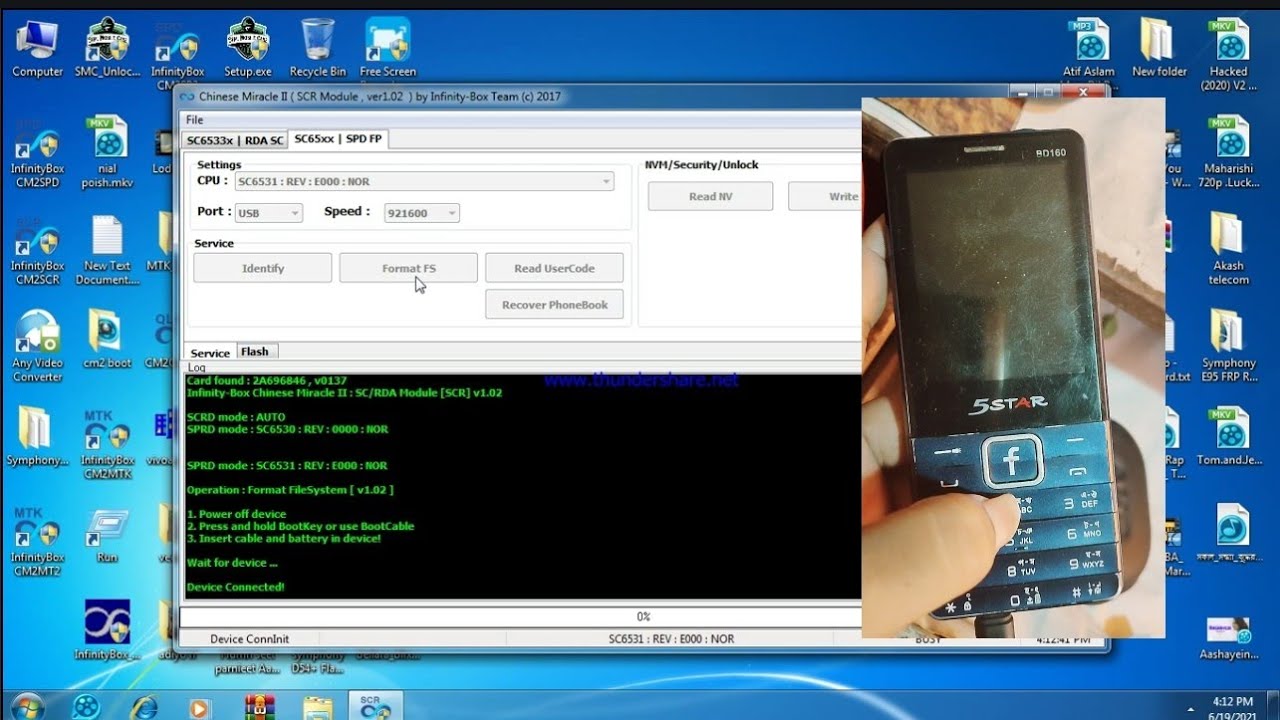Viewport: 1280px width, 720px height.
Task: Click the phone photo overlay window
Action: (1013, 367)
